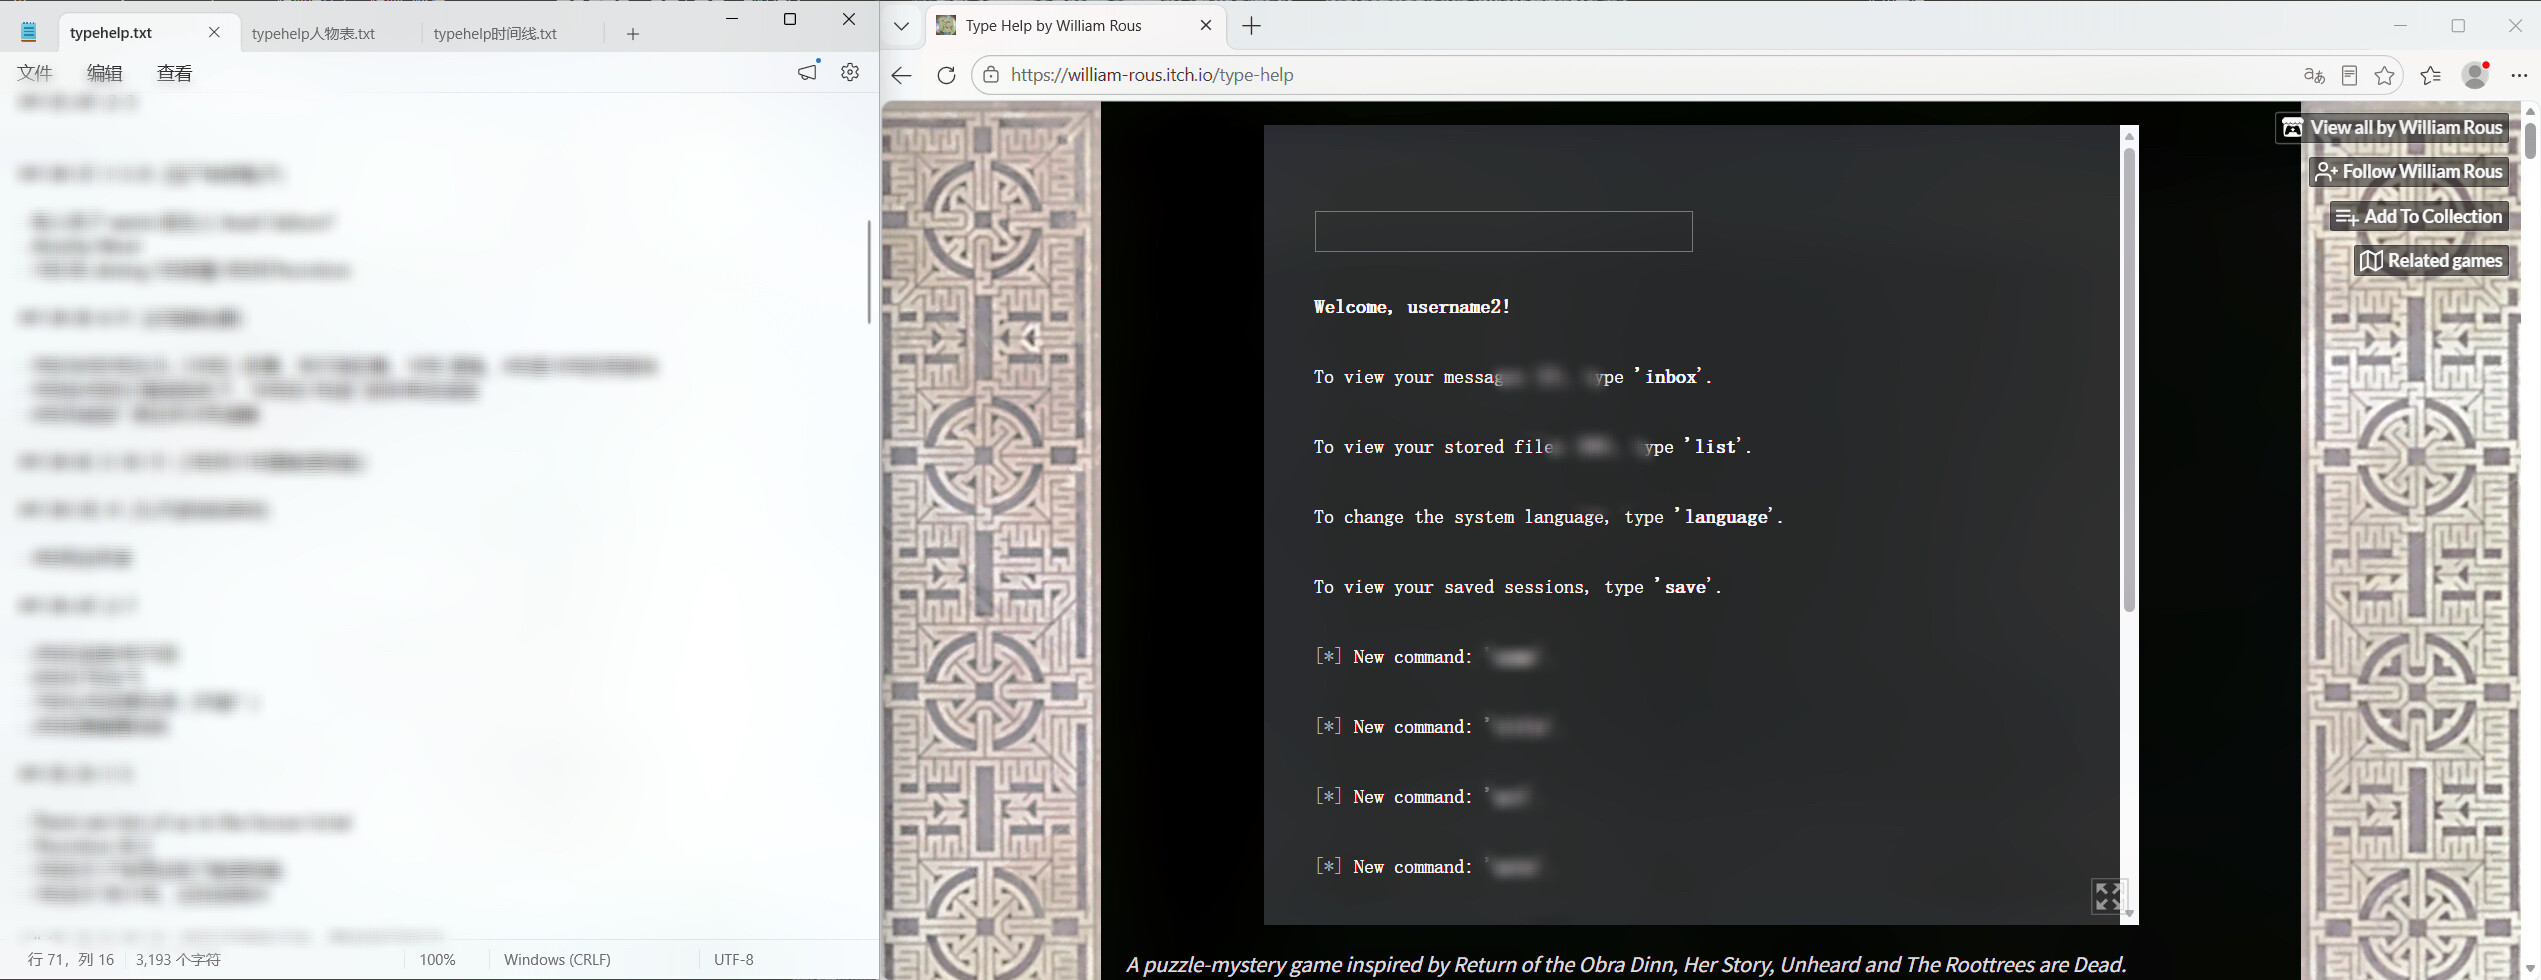Open Related games link

[2431, 260]
